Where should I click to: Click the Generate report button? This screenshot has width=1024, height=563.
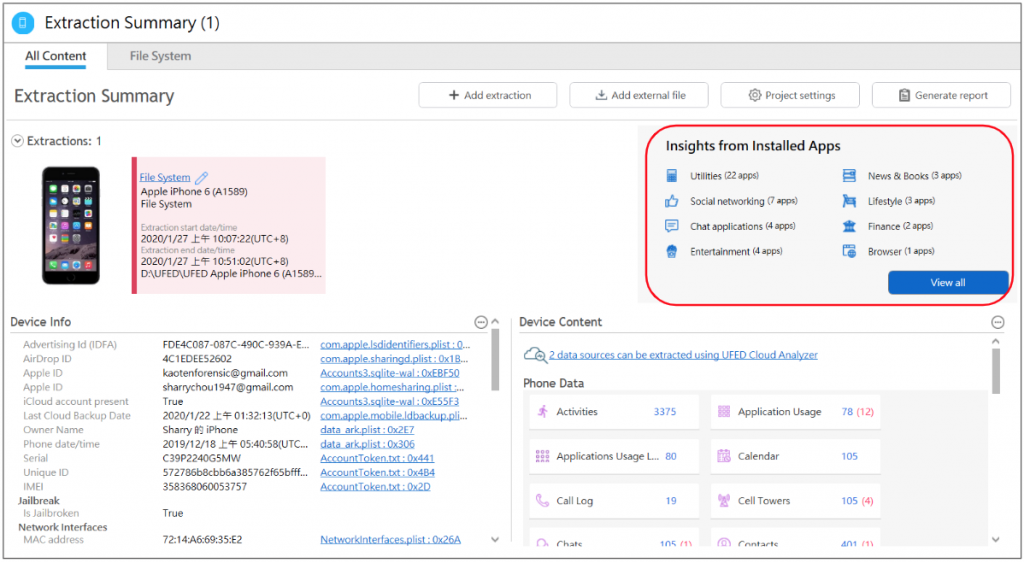click(941, 95)
